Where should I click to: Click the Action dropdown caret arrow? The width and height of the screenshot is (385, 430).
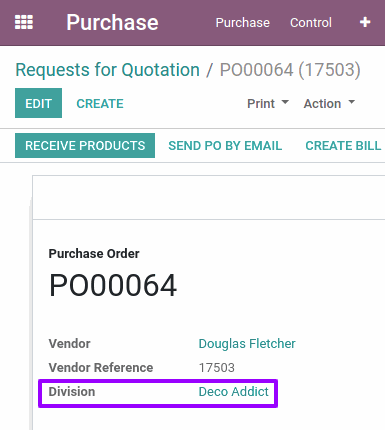(x=351, y=102)
